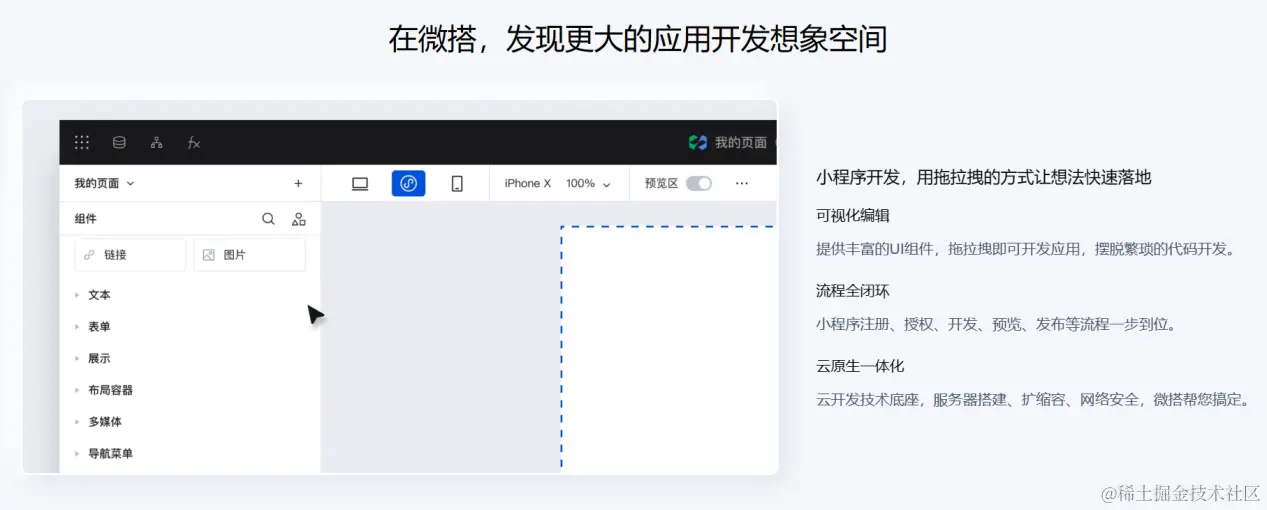This screenshot has height=510, width=1267.
Task: Select the mini program preview icon
Action: [408, 183]
